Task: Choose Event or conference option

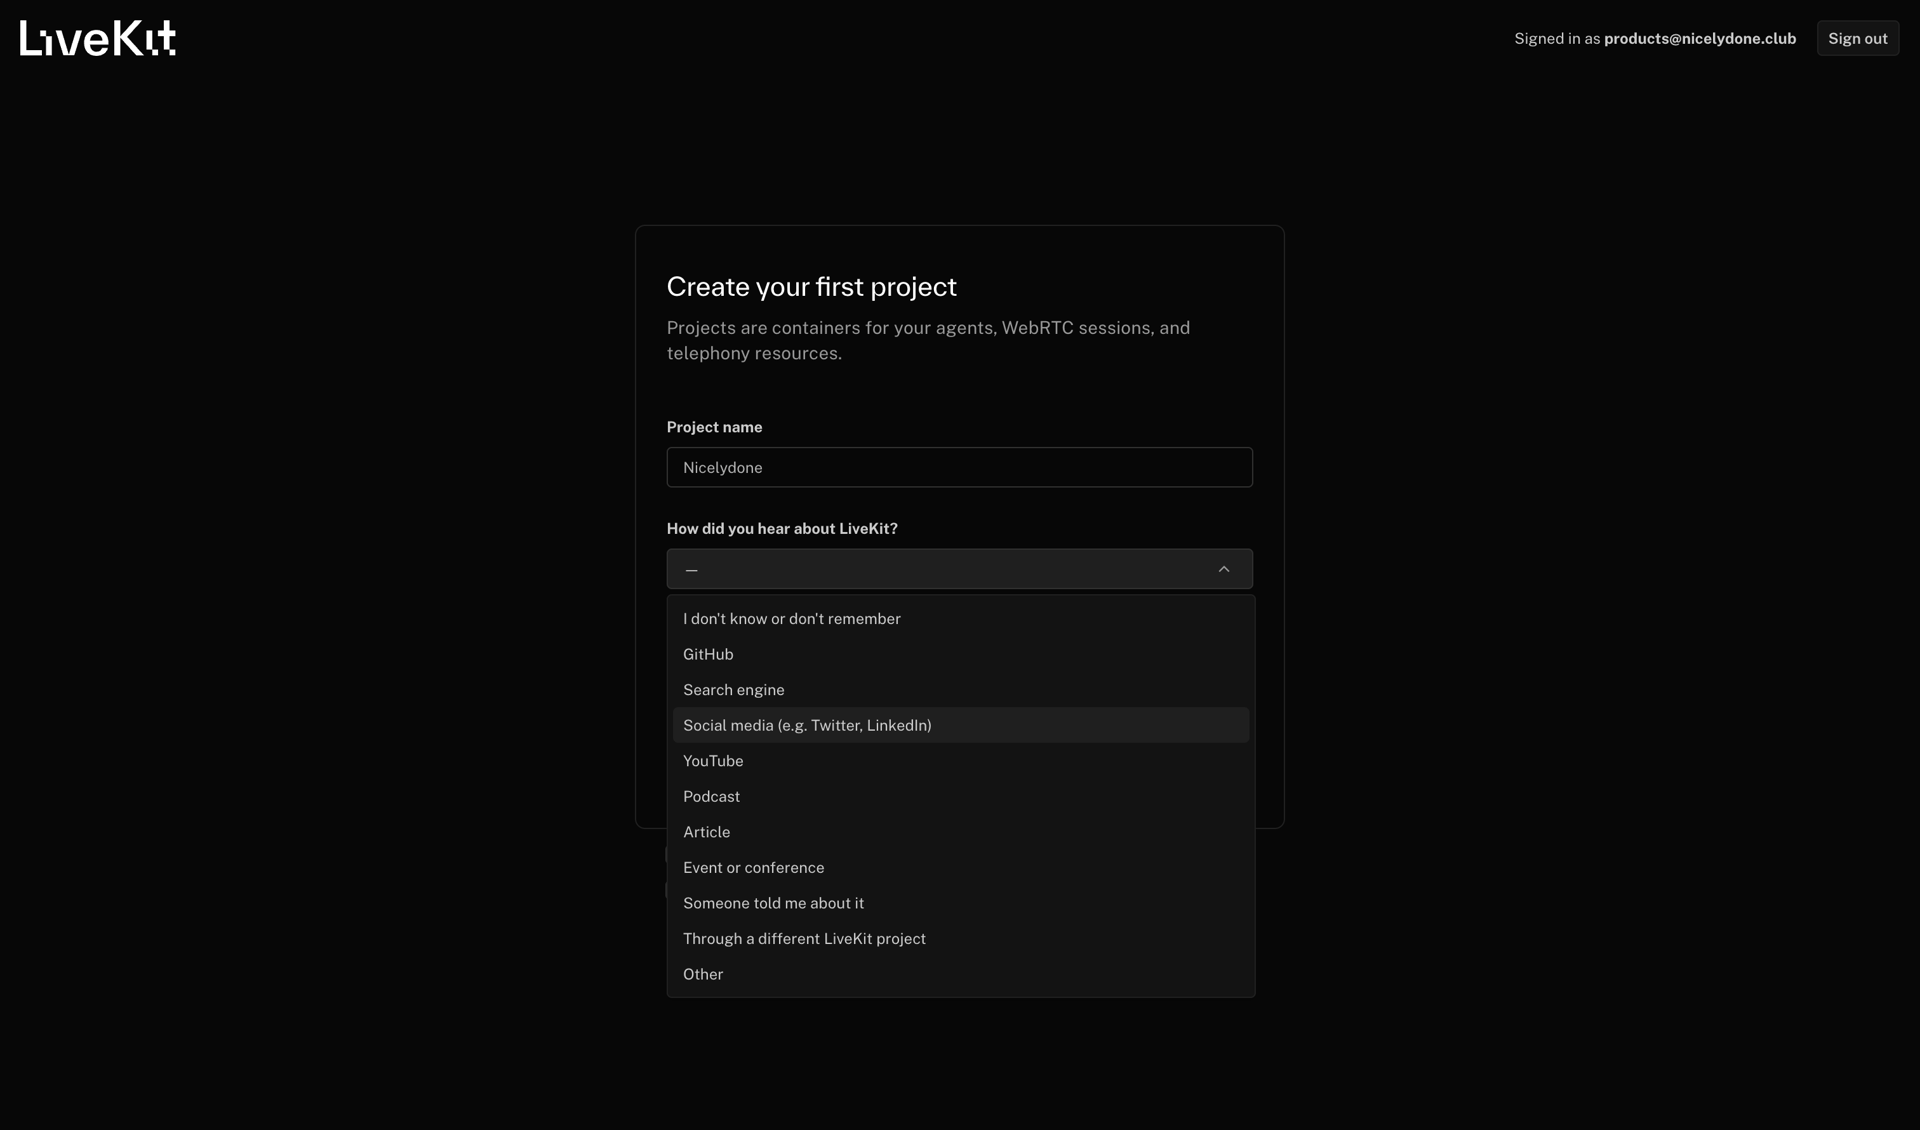Action: coord(754,867)
